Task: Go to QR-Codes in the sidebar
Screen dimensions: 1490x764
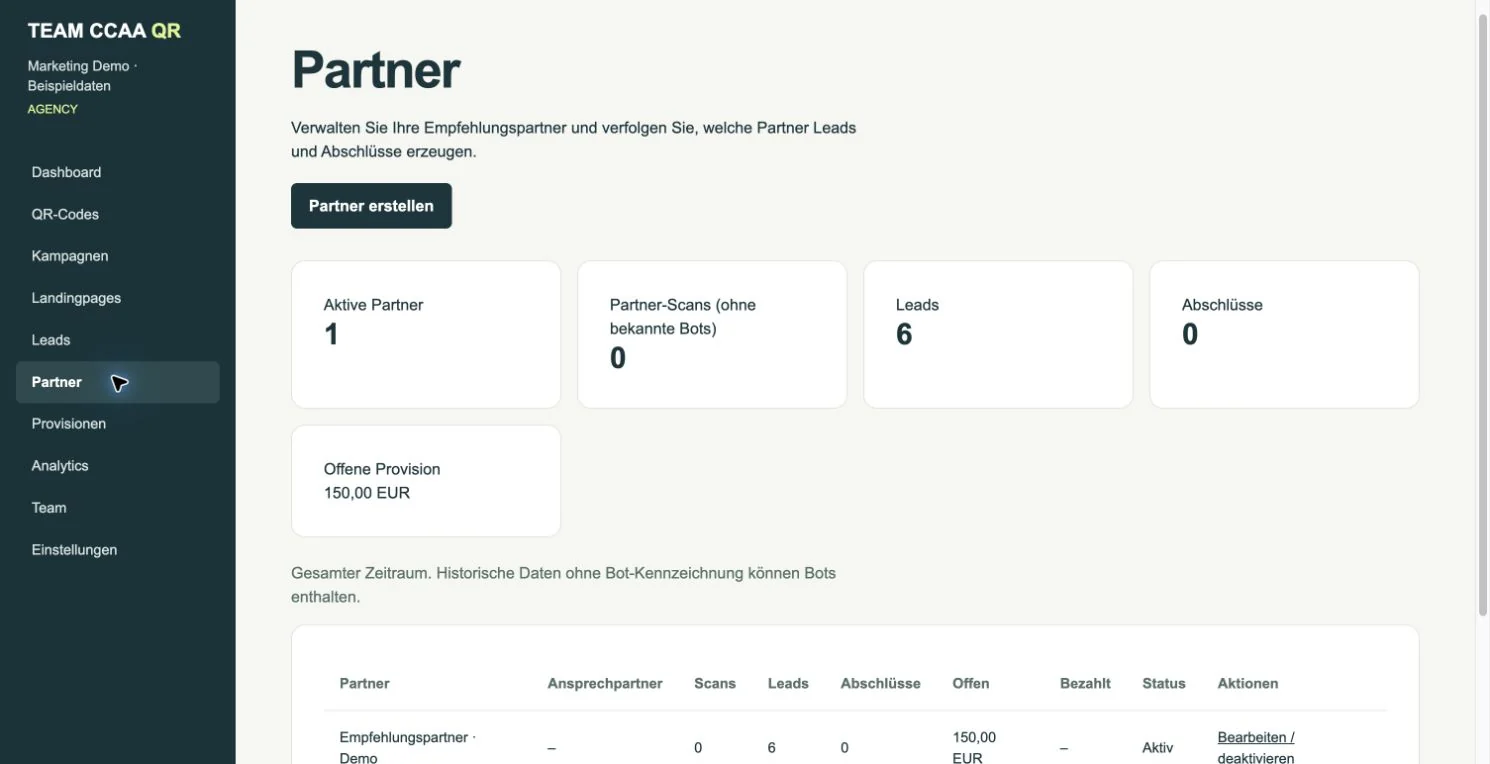Action: point(117,214)
